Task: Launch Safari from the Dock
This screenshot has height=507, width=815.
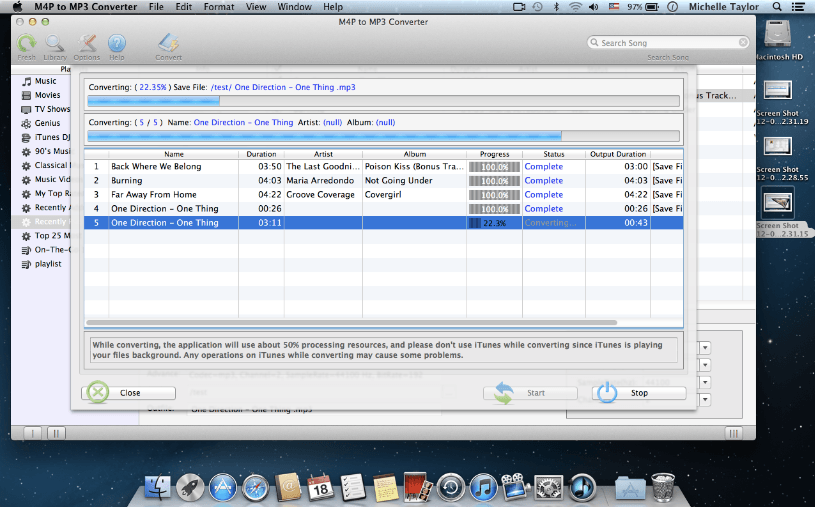Action: [x=255, y=488]
